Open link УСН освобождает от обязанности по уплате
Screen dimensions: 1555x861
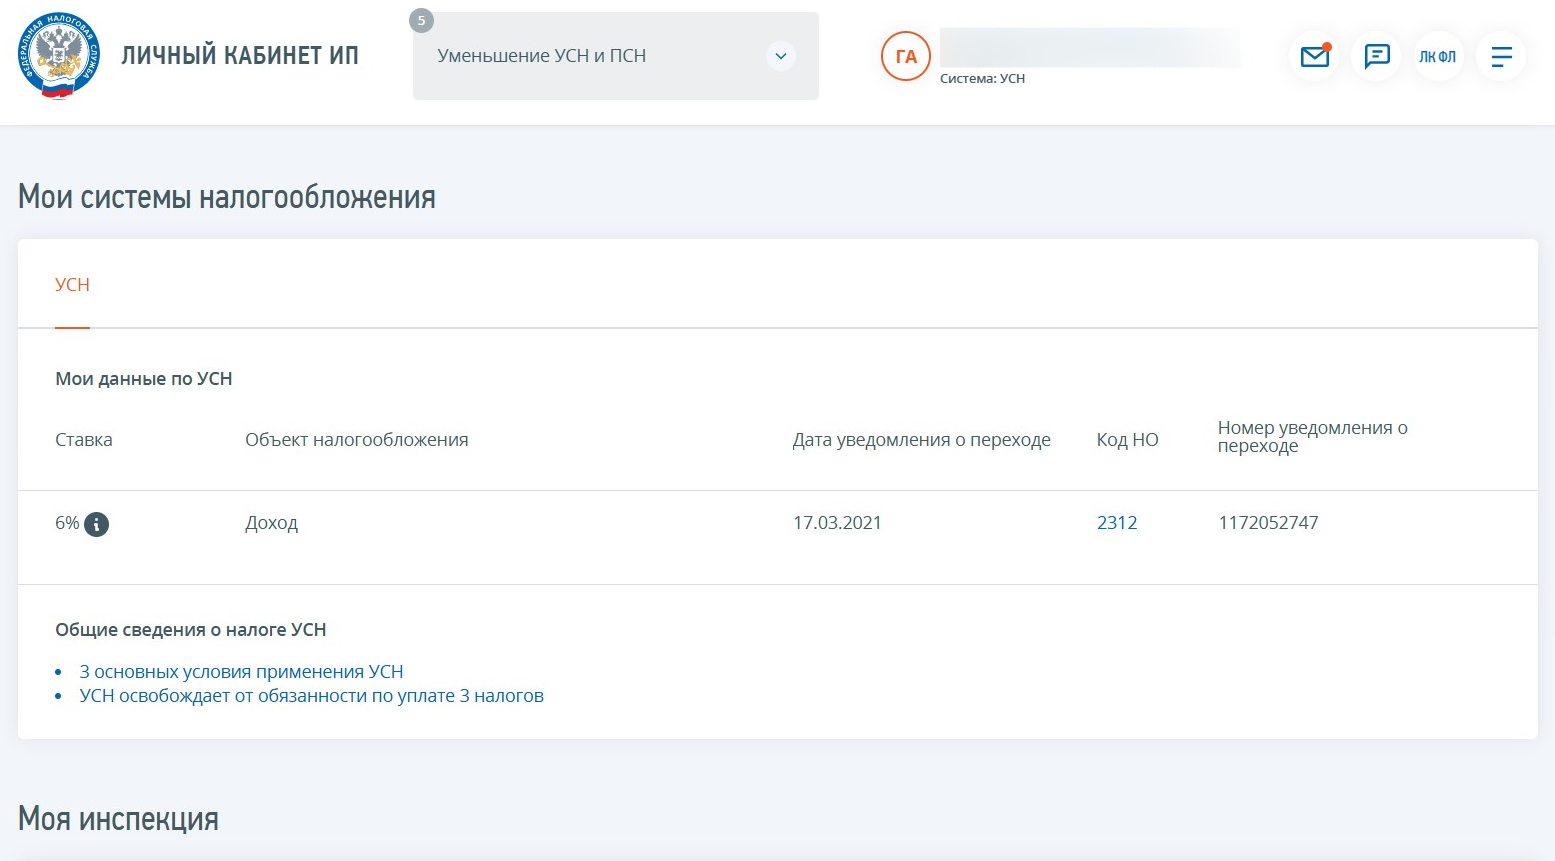click(x=311, y=696)
